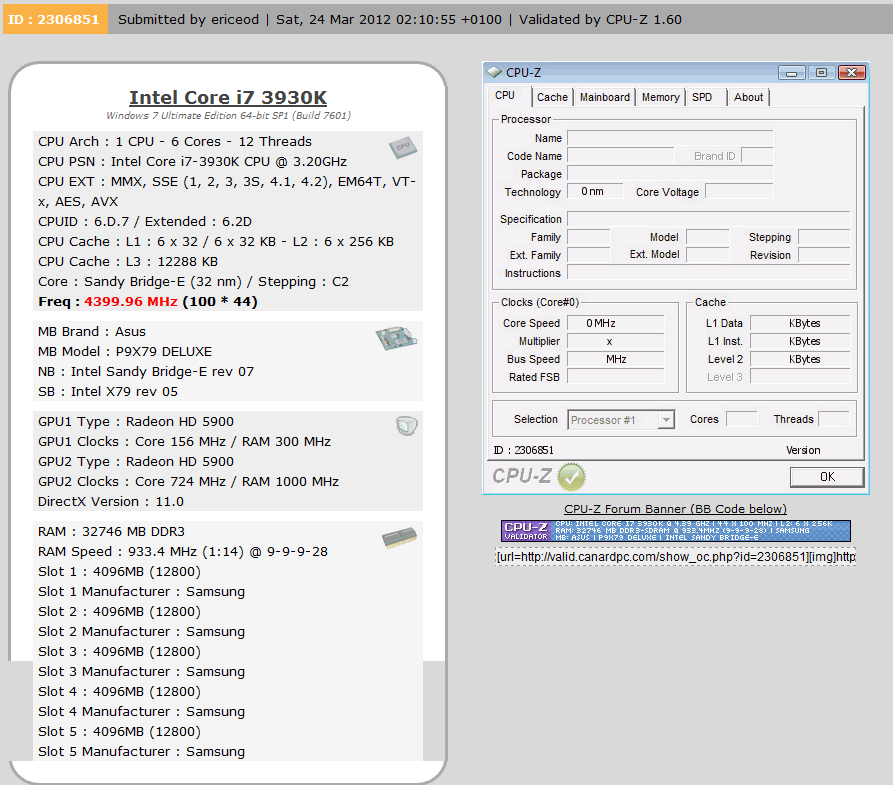Click the Core Sandy Bridge-E stepping row
Image resolution: width=893 pixels, height=785 pixels.
(194, 281)
